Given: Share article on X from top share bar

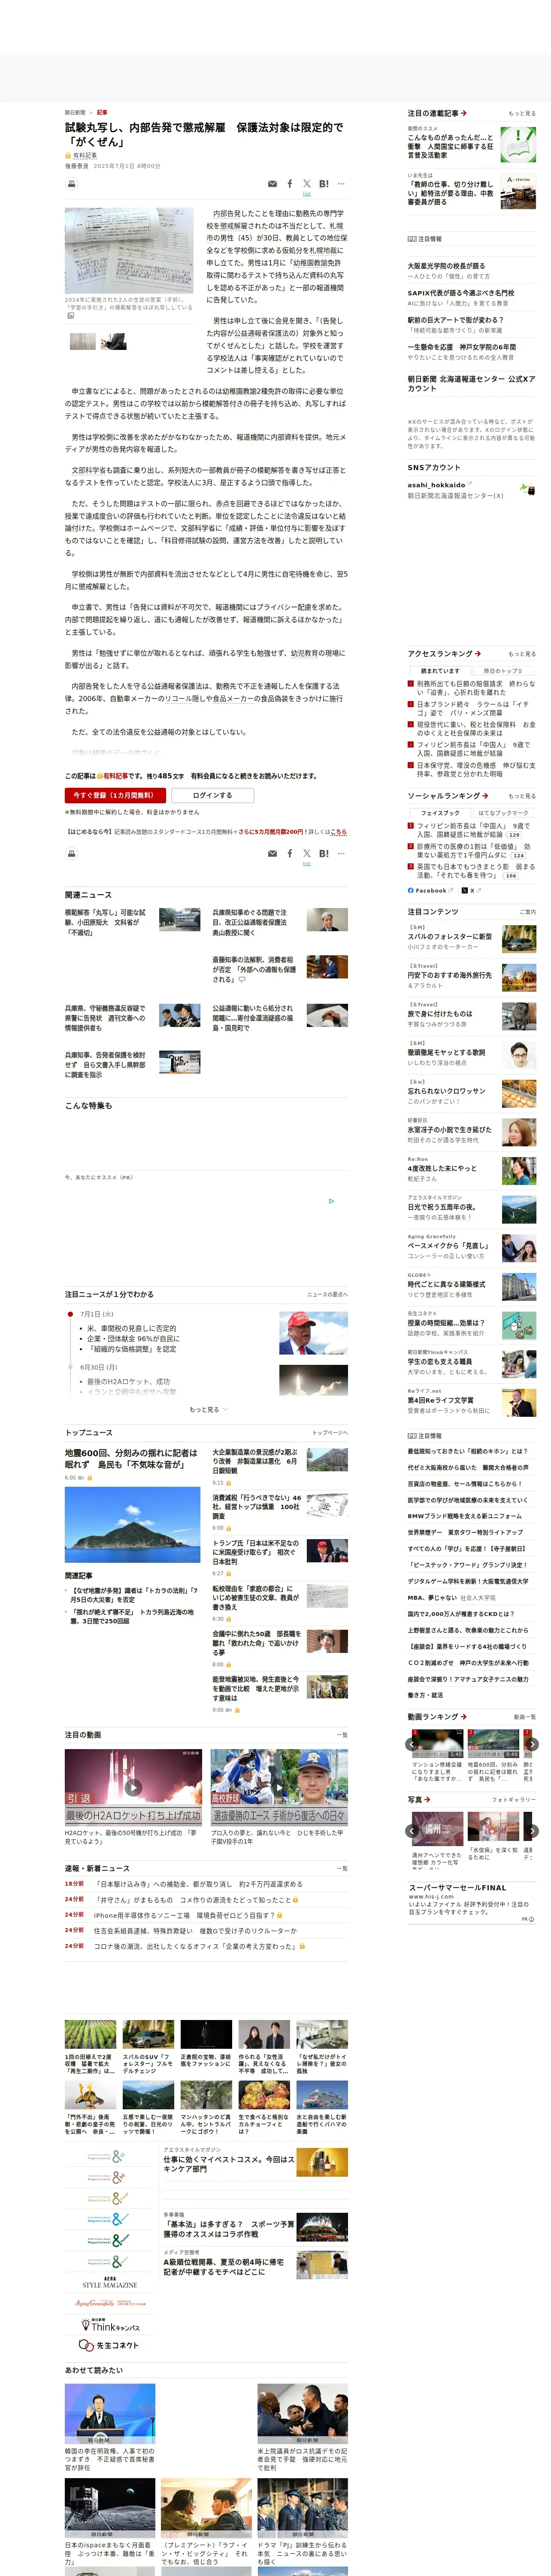Looking at the screenshot, I should click(x=307, y=184).
